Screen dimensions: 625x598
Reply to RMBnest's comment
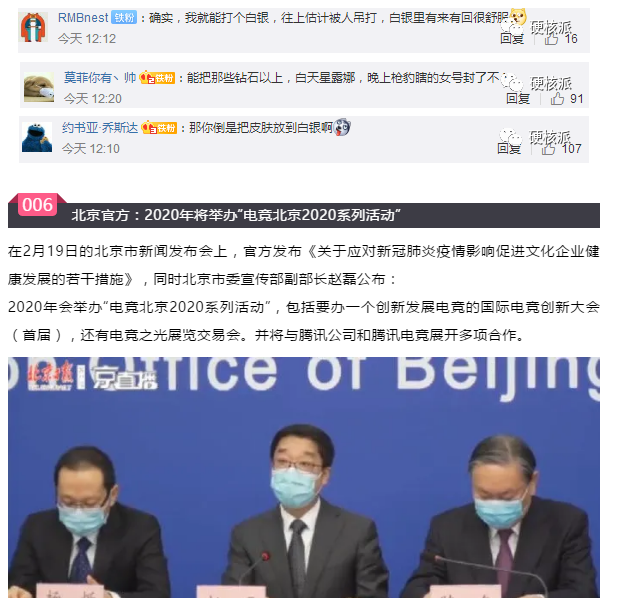512,39
